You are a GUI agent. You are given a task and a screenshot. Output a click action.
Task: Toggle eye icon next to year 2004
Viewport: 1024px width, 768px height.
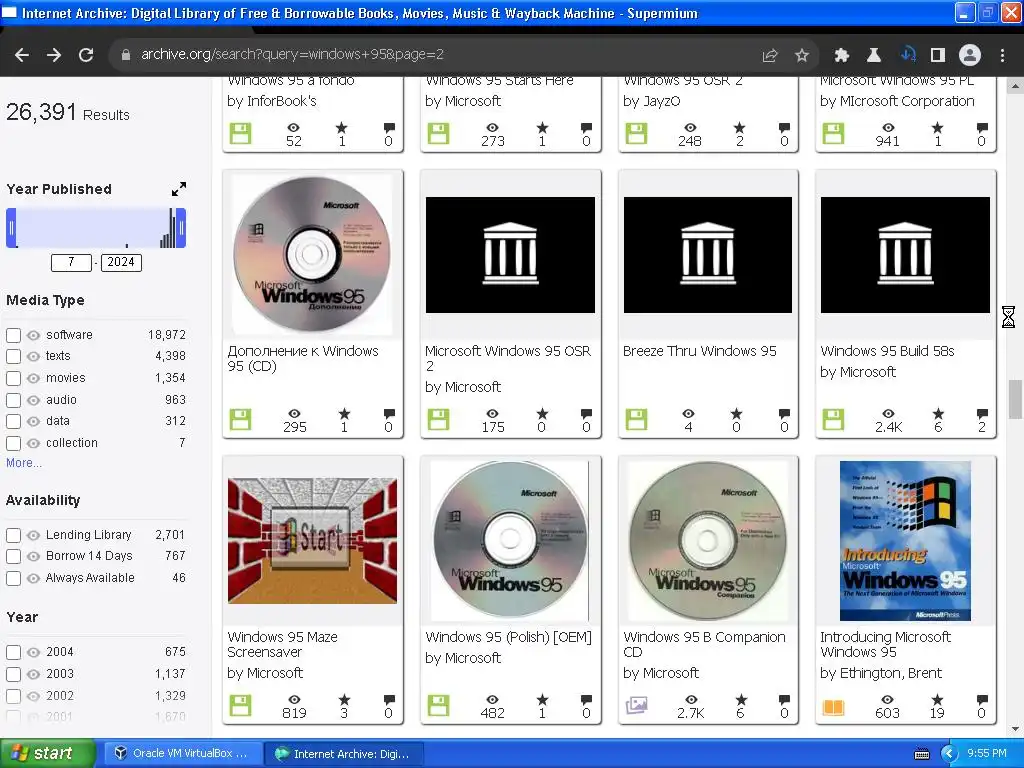click(x=33, y=652)
